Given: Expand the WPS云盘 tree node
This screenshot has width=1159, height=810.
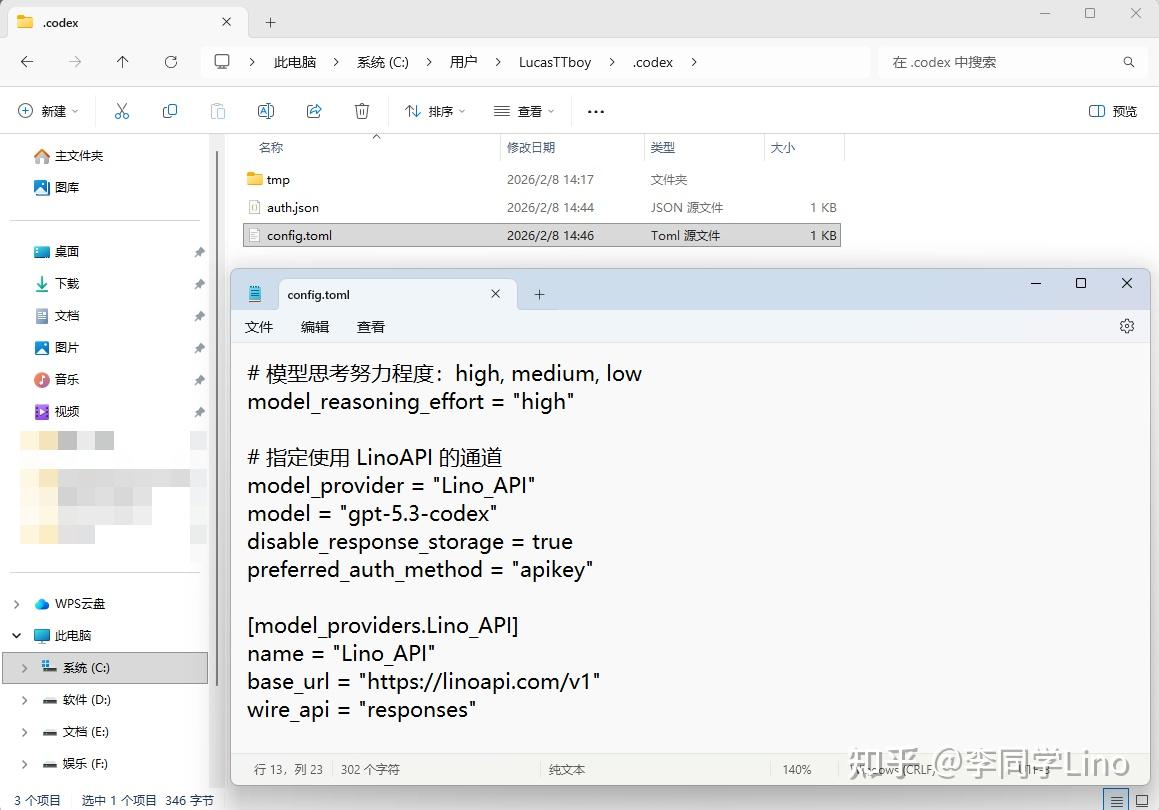Looking at the screenshot, I should (x=16, y=604).
